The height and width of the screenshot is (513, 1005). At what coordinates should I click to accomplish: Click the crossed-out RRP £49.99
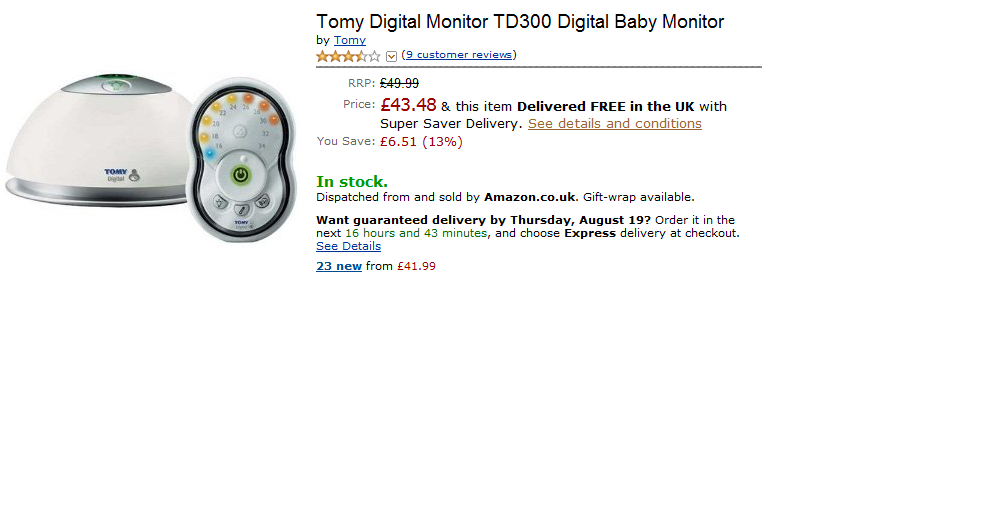pyautogui.click(x=399, y=84)
